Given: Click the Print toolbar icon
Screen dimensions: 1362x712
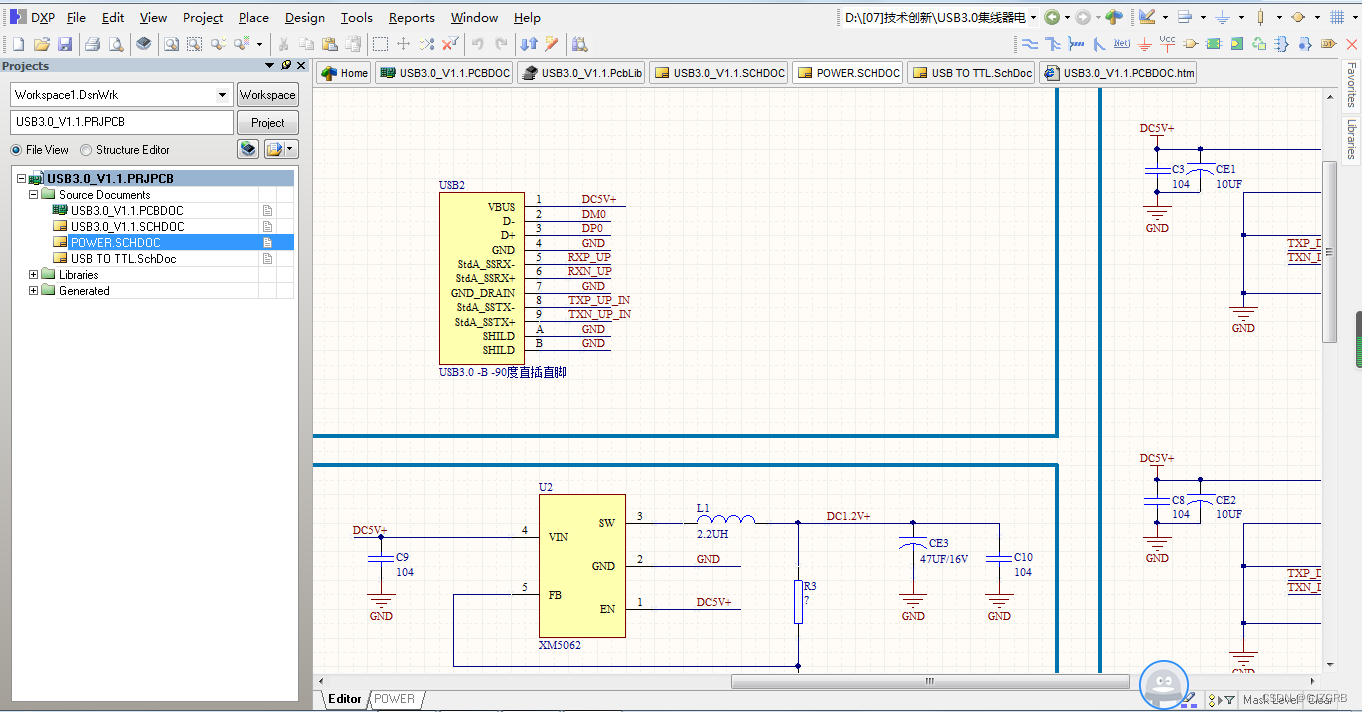Looking at the screenshot, I should pos(92,44).
